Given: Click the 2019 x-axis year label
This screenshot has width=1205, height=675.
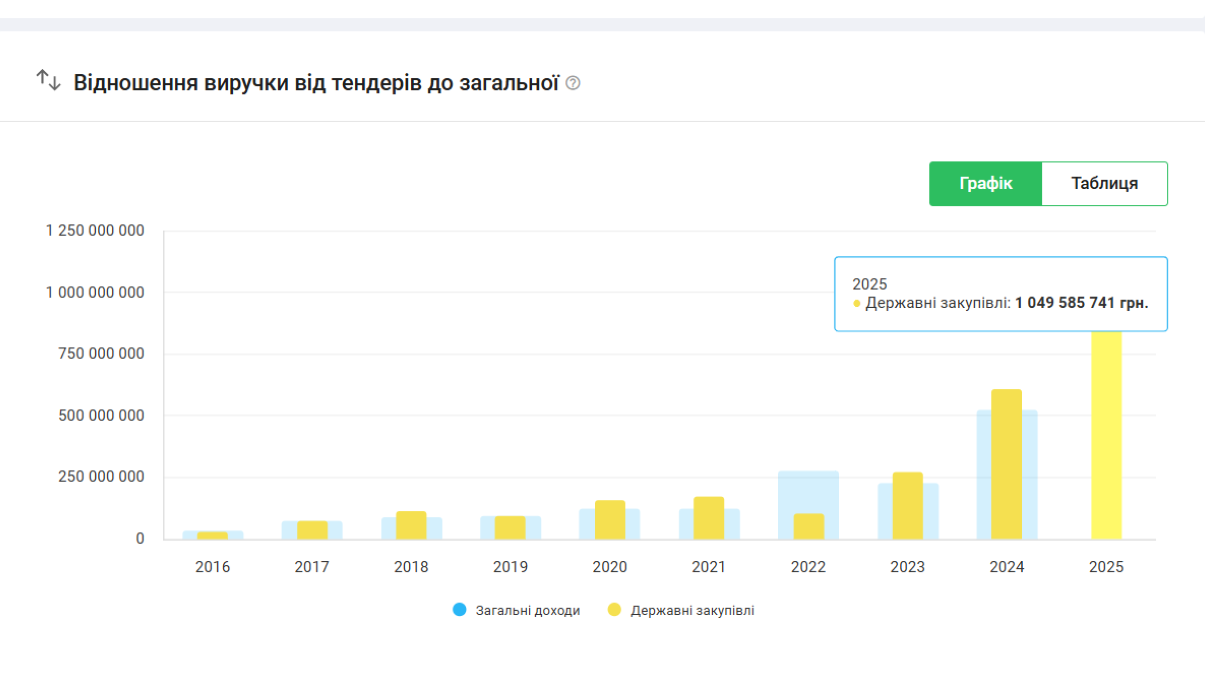Looking at the screenshot, I should click(x=510, y=567).
